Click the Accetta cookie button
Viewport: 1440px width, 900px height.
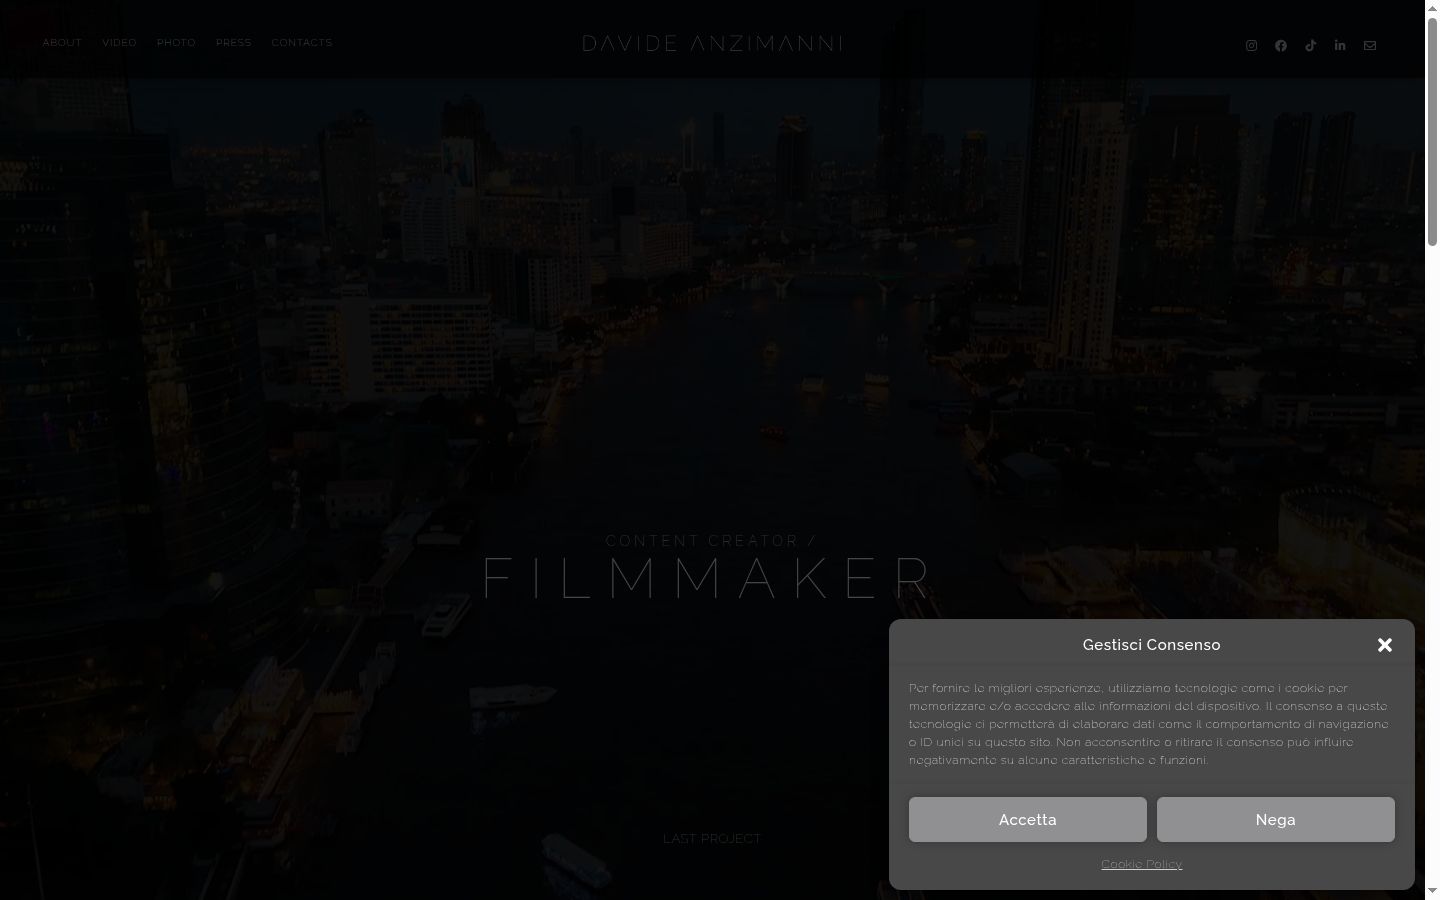[x=1028, y=819]
